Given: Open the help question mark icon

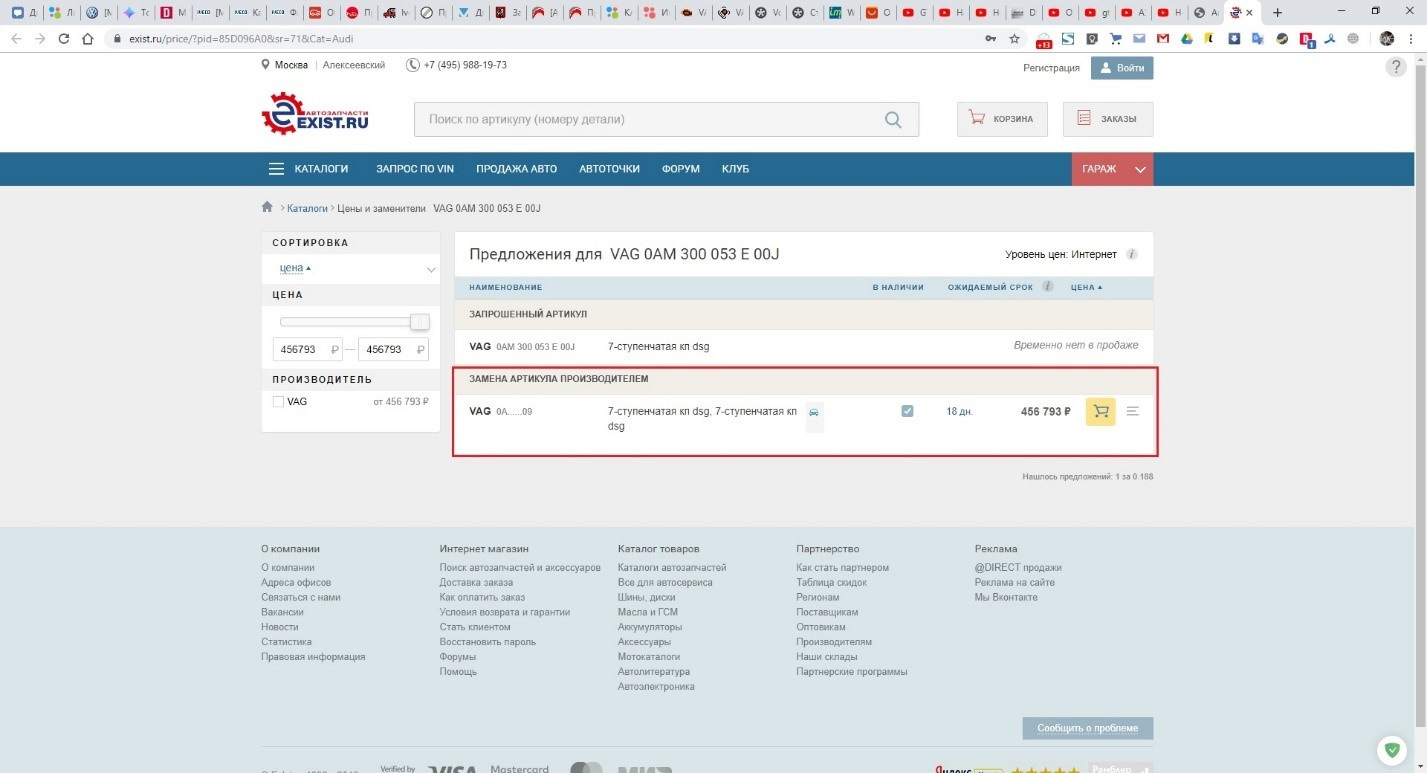Looking at the screenshot, I should click(x=1396, y=67).
